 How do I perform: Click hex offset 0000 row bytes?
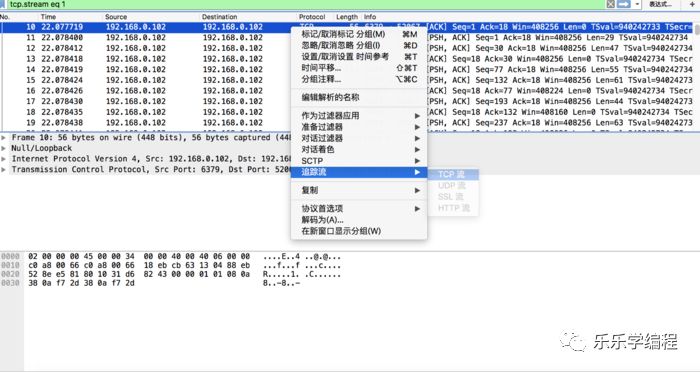[139, 256]
